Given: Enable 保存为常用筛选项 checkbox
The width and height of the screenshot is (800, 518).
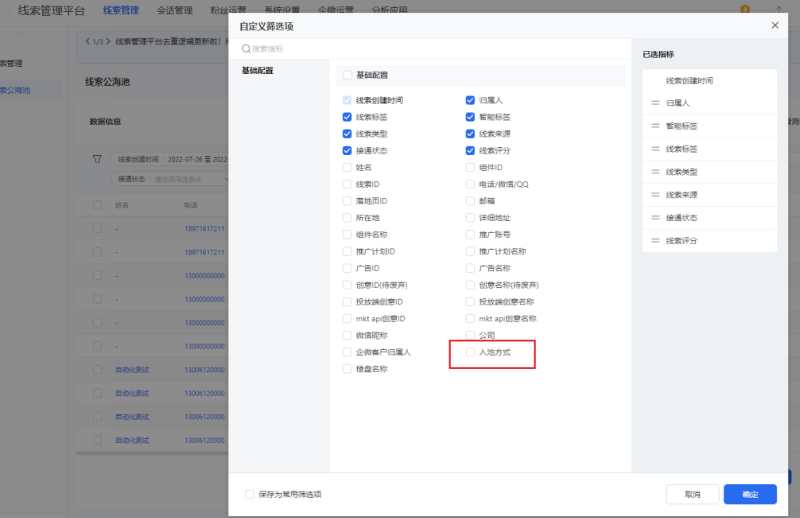Looking at the screenshot, I should (249, 494).
